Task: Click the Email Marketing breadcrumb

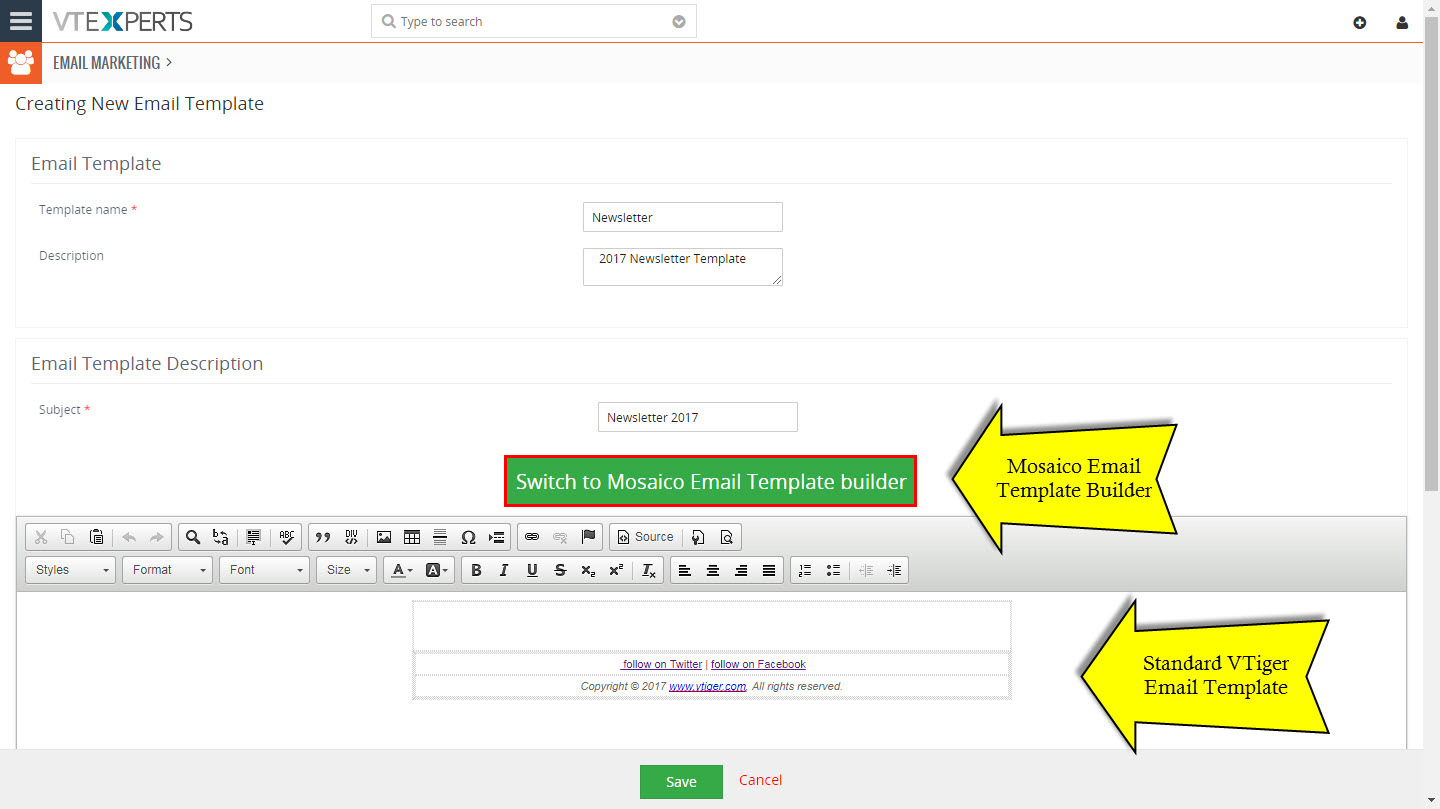Action: click(106, 63)
